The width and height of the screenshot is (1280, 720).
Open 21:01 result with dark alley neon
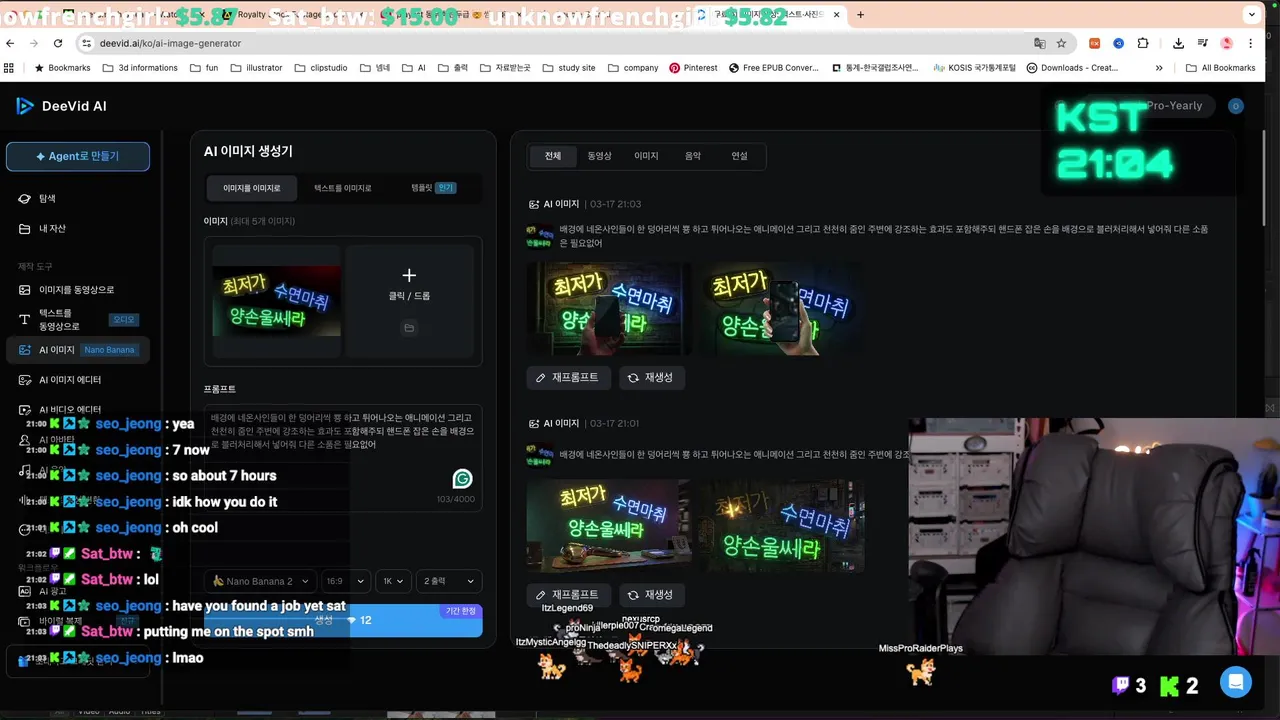point(782,526)
